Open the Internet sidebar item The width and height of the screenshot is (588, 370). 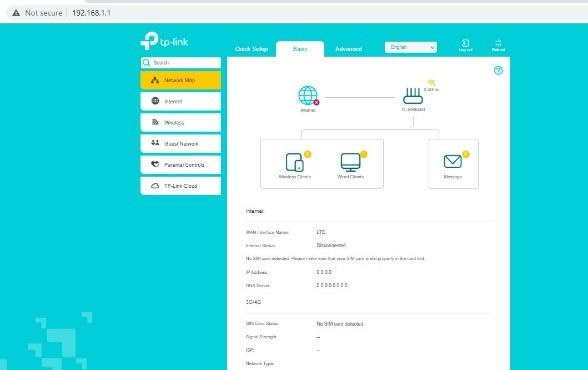coord(181,101)
